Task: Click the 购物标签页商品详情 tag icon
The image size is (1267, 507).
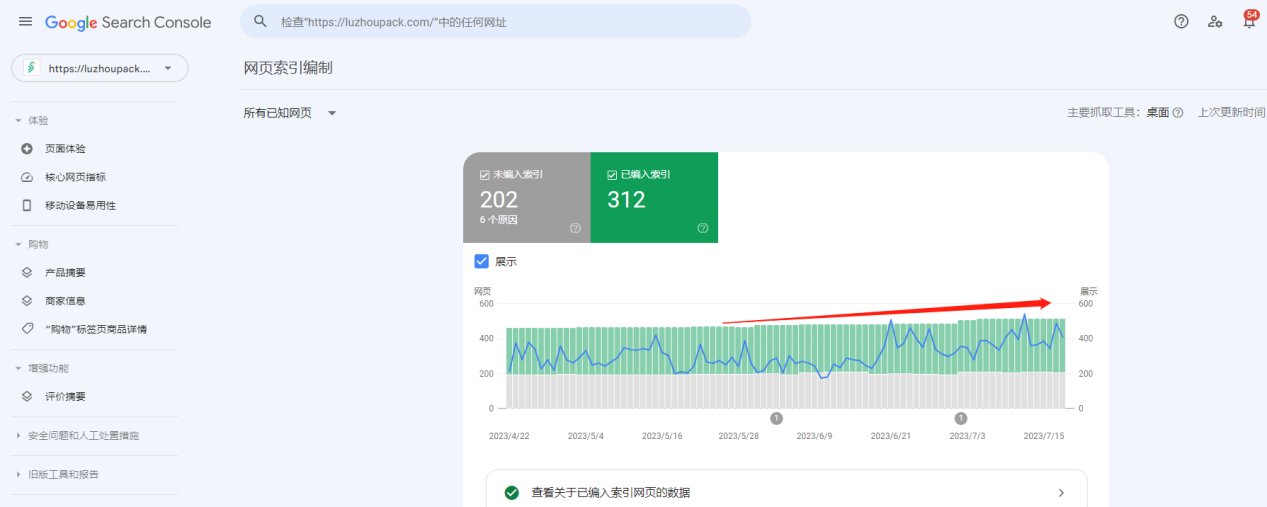Action: [27, 329]
